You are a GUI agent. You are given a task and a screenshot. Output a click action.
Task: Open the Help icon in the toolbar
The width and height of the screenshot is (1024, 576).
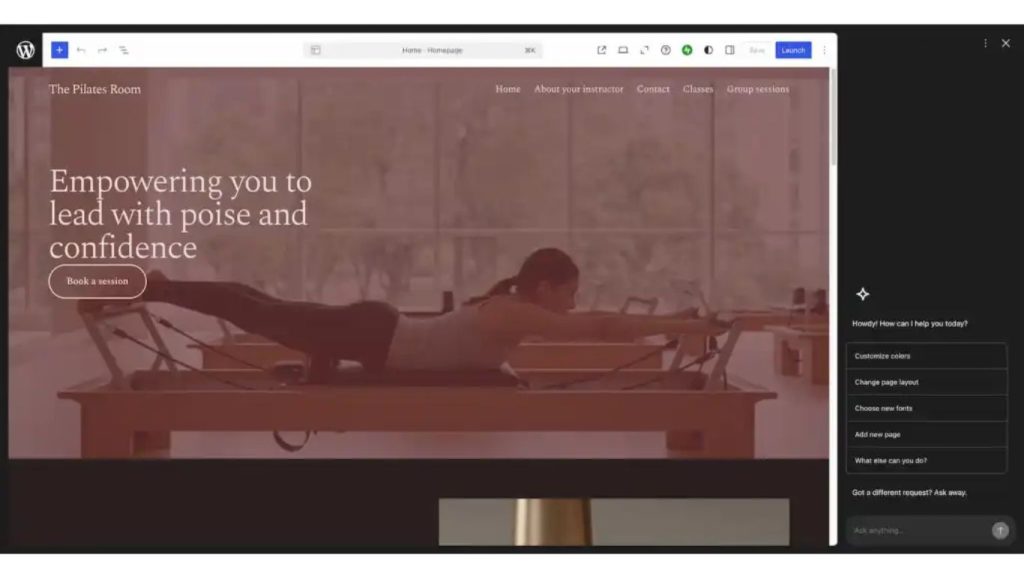pos(665,49)
